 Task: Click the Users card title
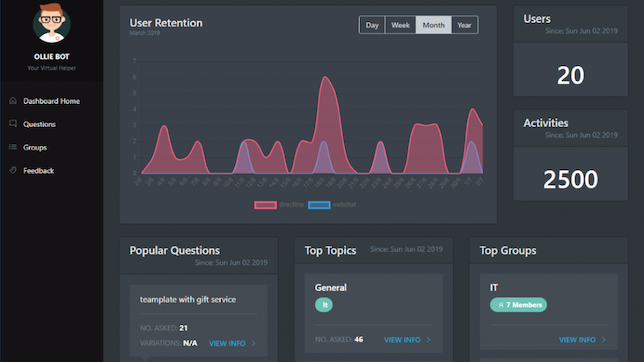[x=537, y=19]
